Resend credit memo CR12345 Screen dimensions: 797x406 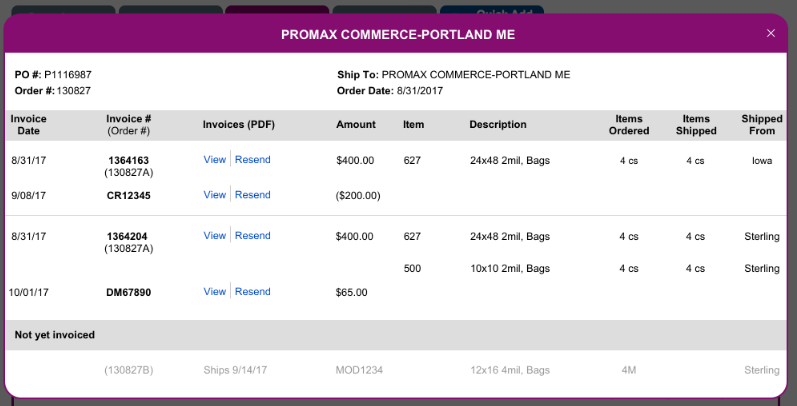pos(253,195)
